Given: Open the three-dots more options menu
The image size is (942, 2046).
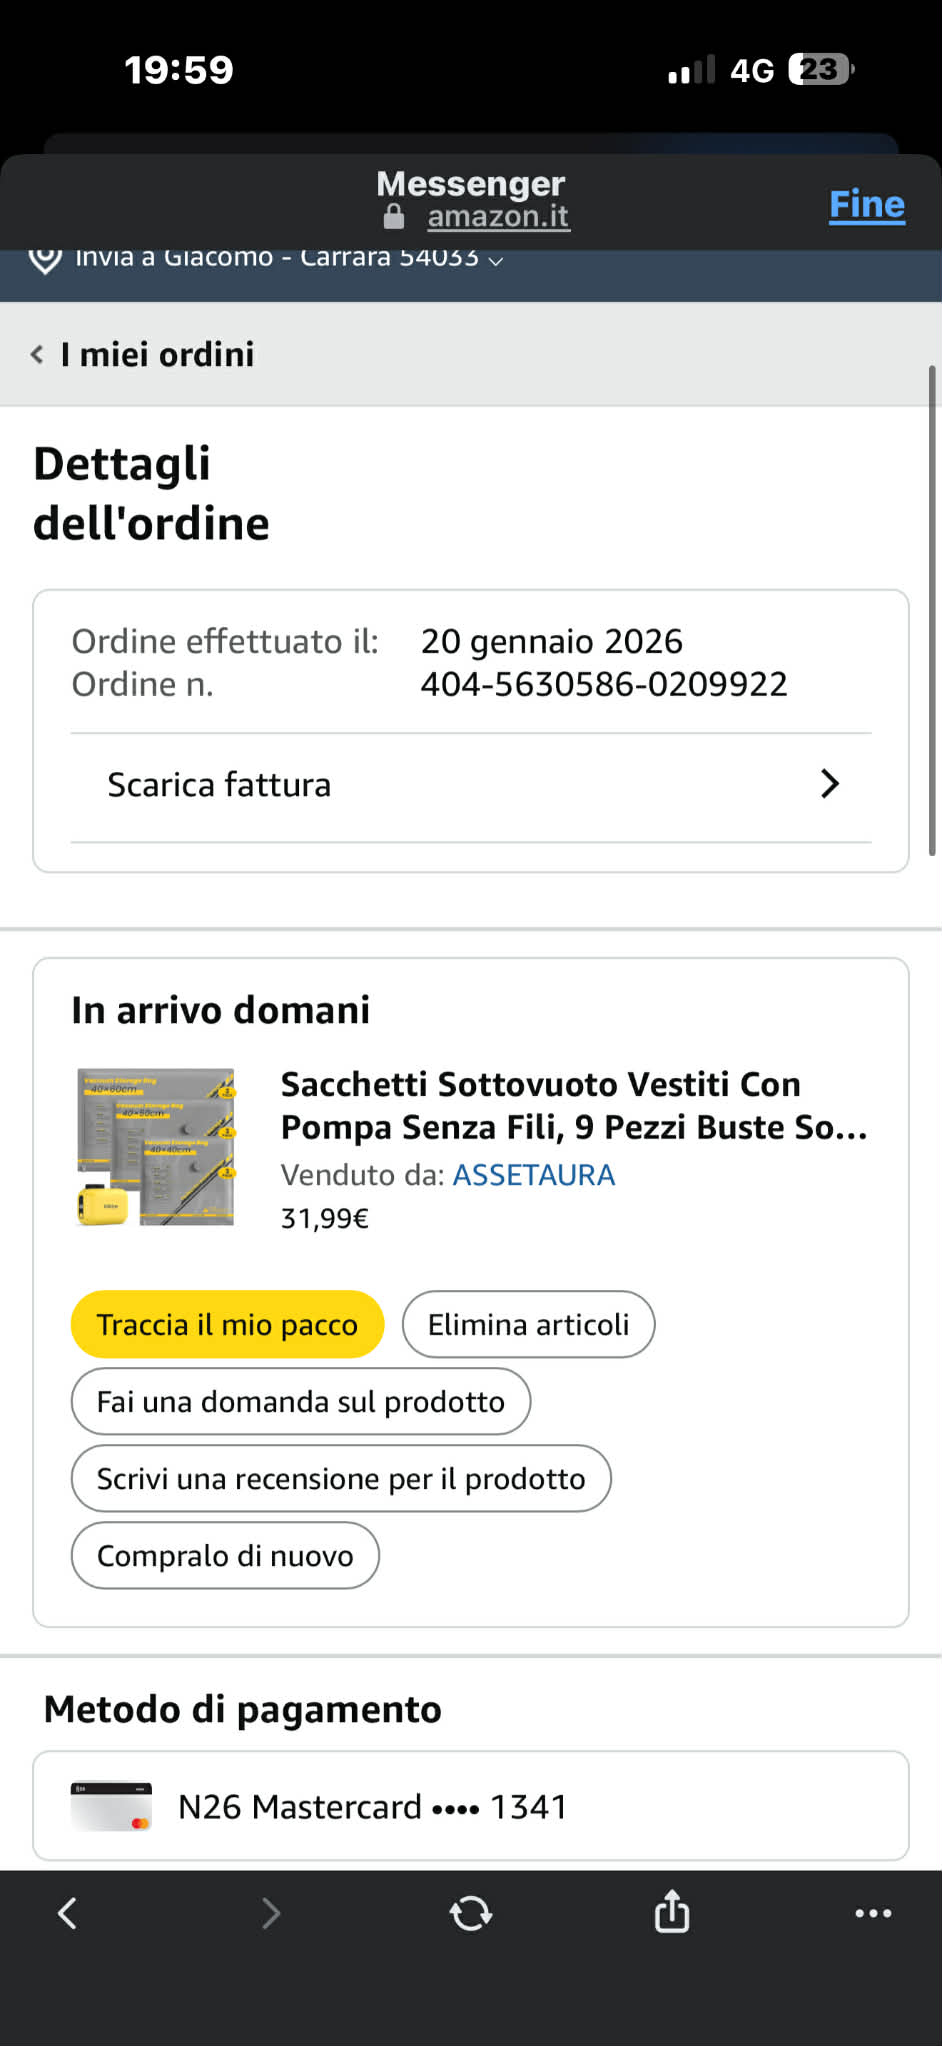Looking at the screenshot, I should (x=873, y=1913).
